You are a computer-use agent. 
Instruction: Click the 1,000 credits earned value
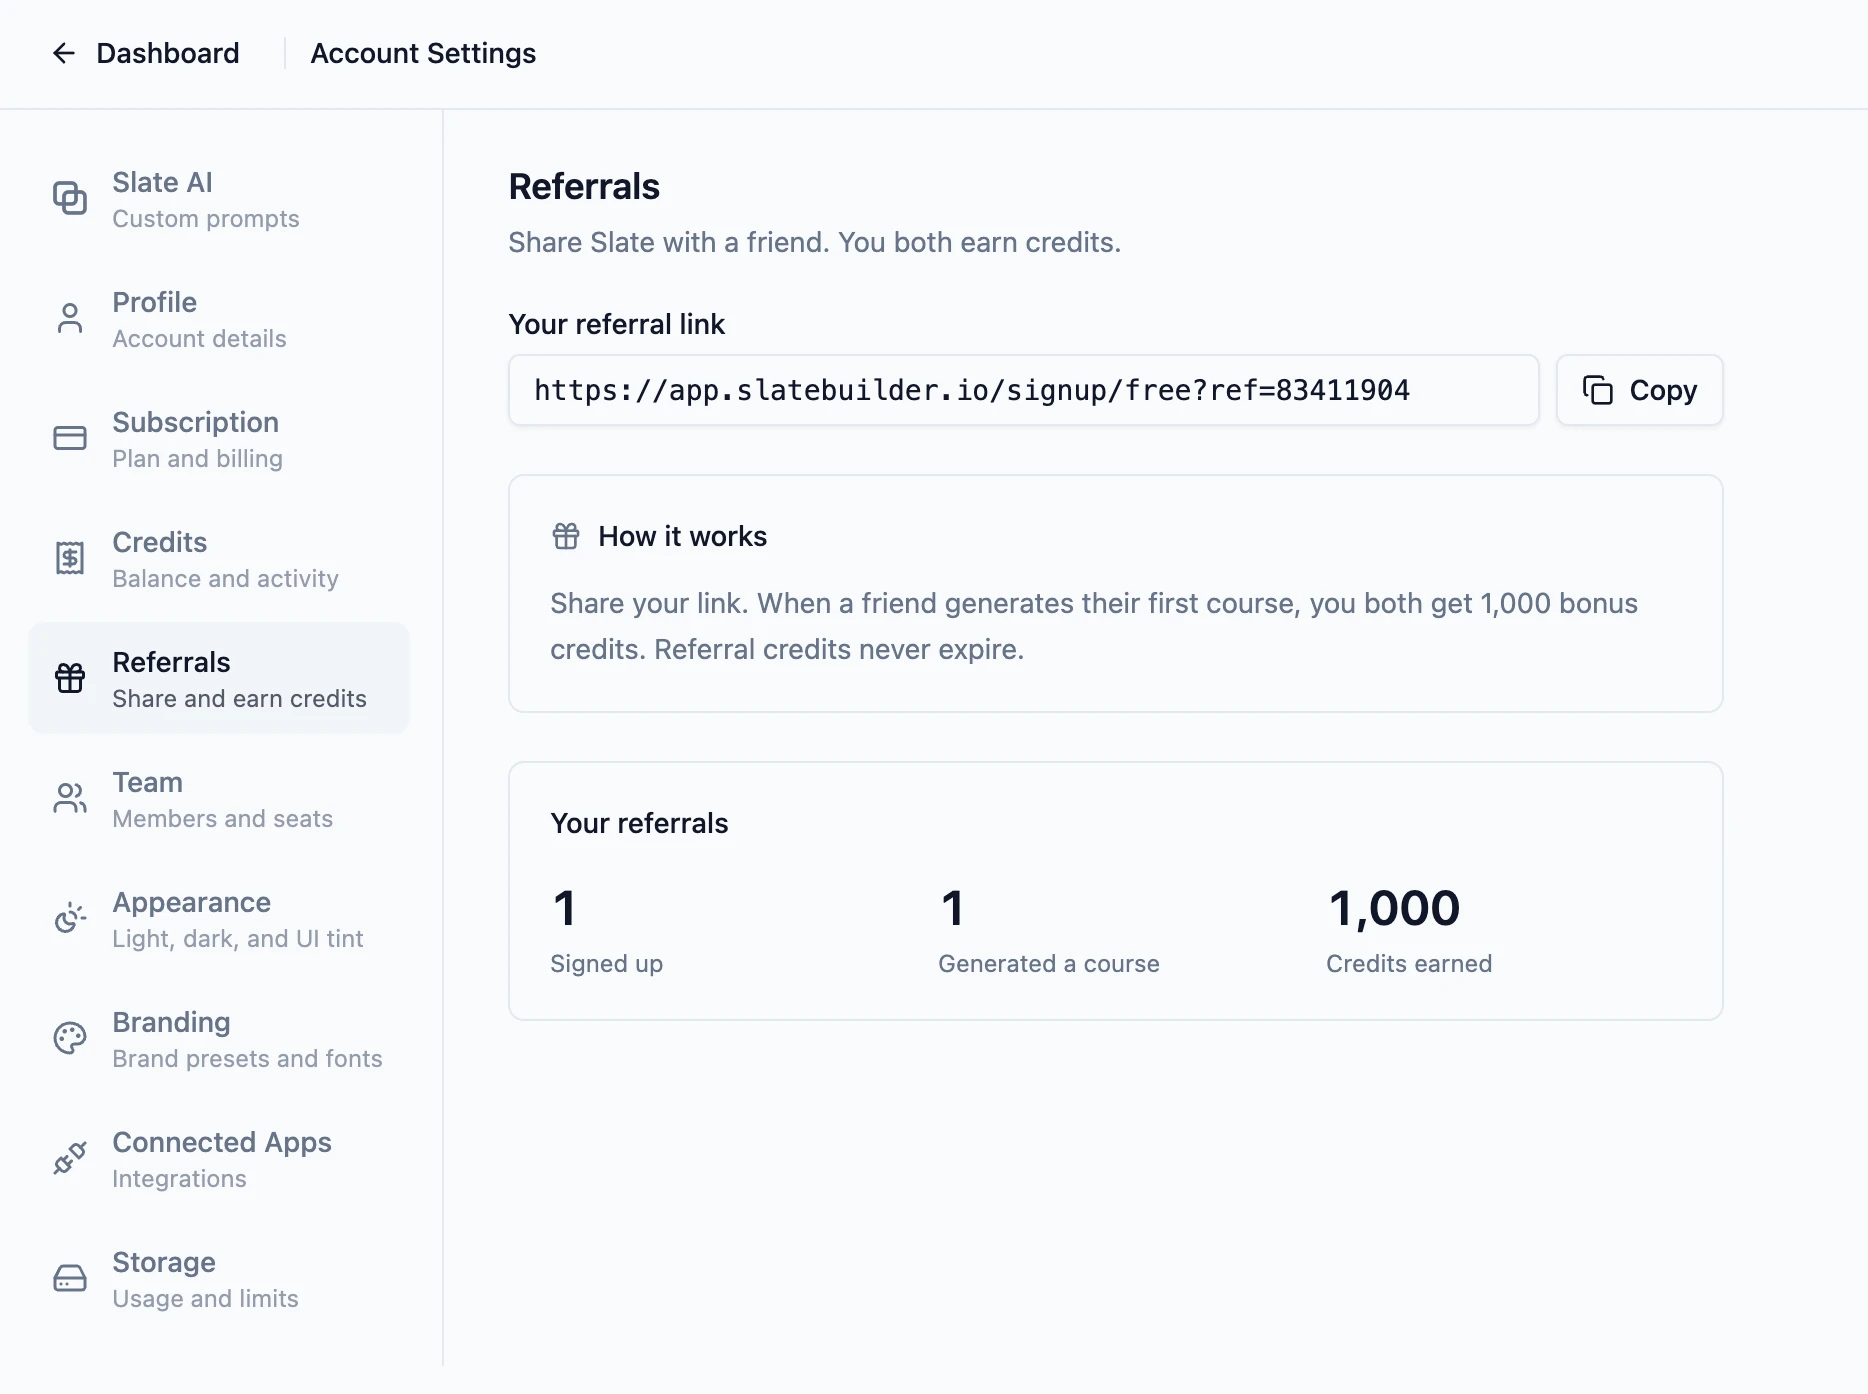pyautogui.click(x=1394, y=908)
